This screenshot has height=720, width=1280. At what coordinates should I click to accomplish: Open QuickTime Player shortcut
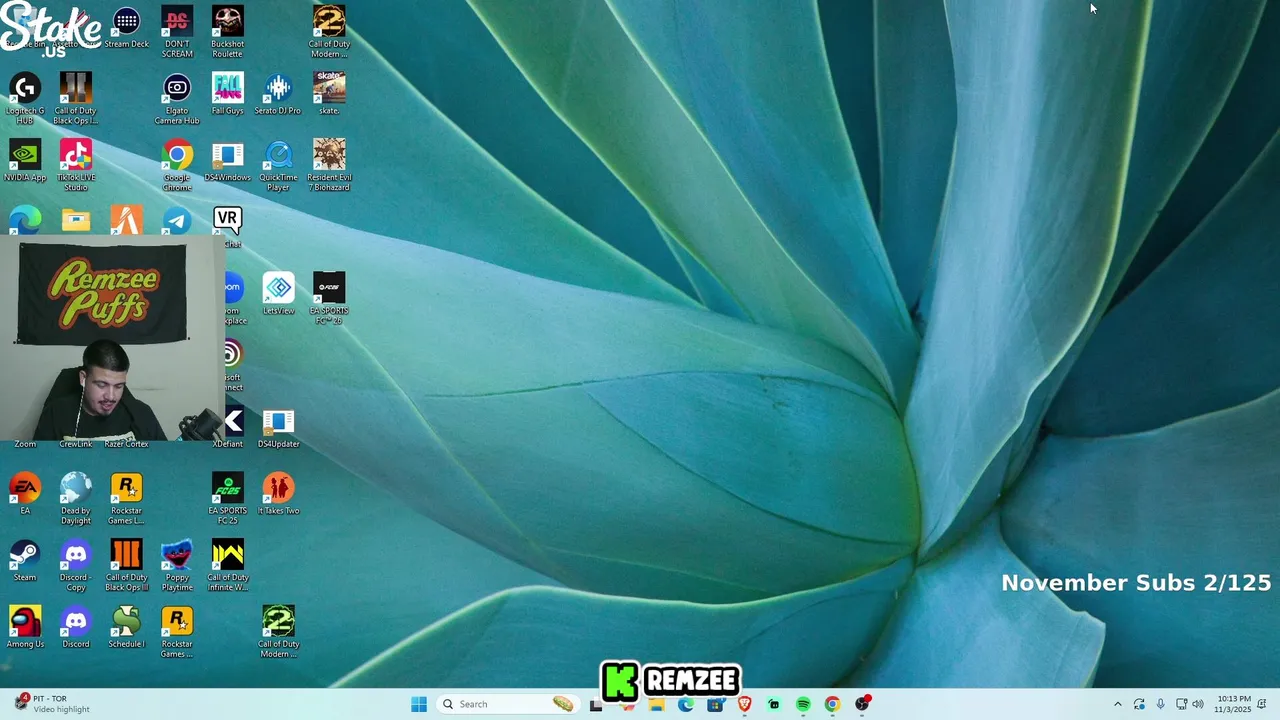pos(278,166)
